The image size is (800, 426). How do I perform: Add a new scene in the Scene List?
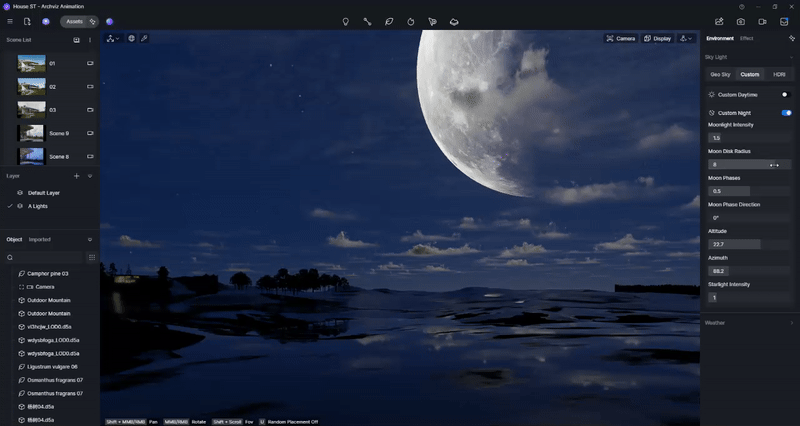[x=76, y=40]
